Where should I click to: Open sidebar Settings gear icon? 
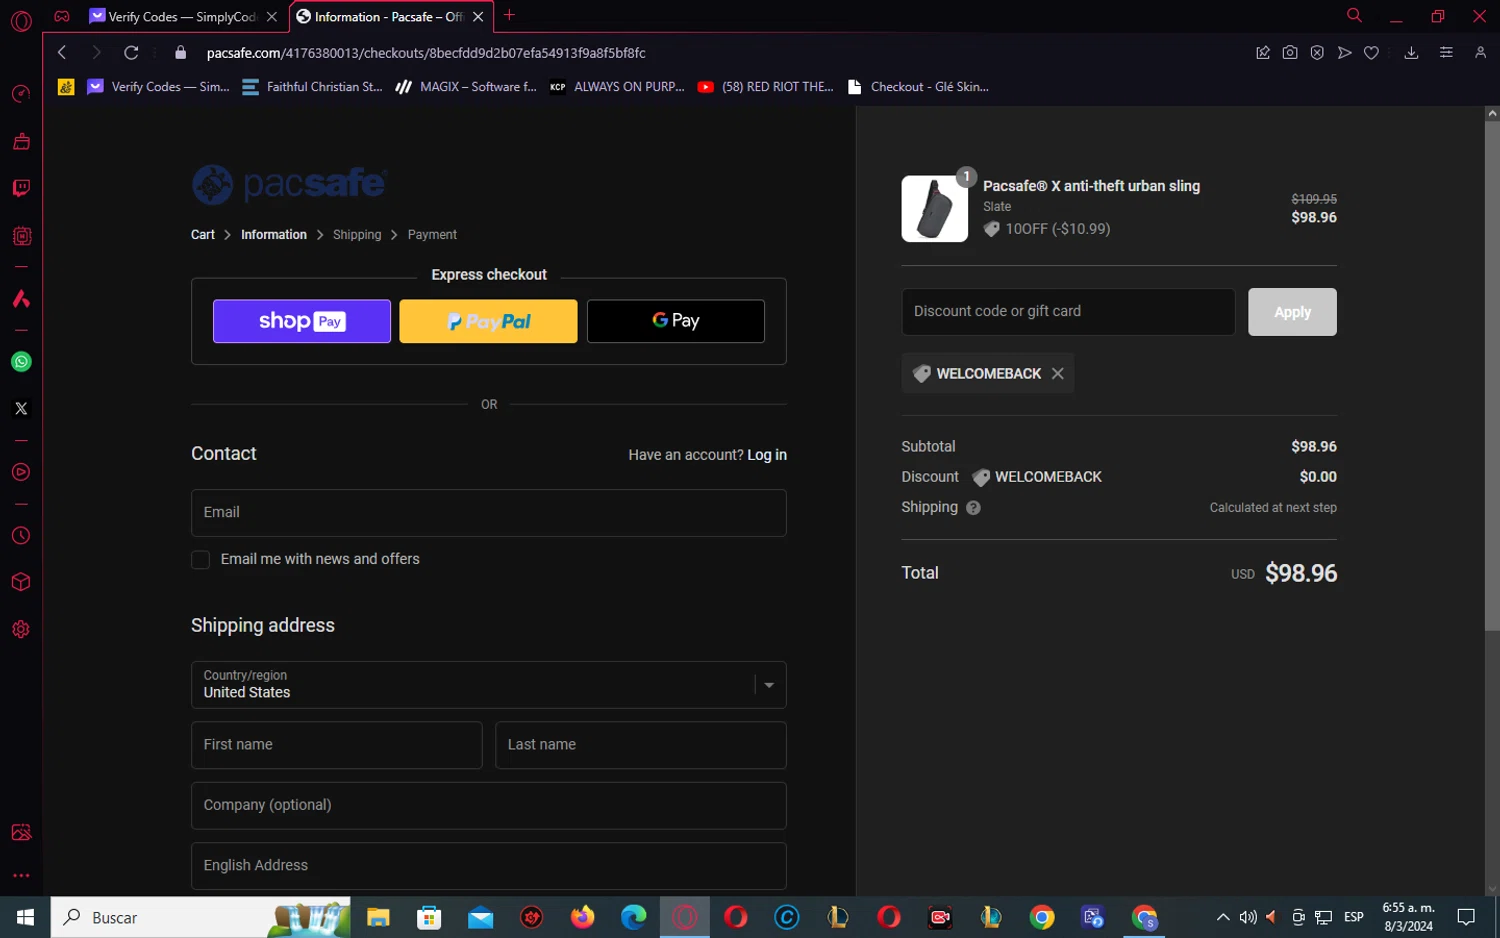coord(21,629)
